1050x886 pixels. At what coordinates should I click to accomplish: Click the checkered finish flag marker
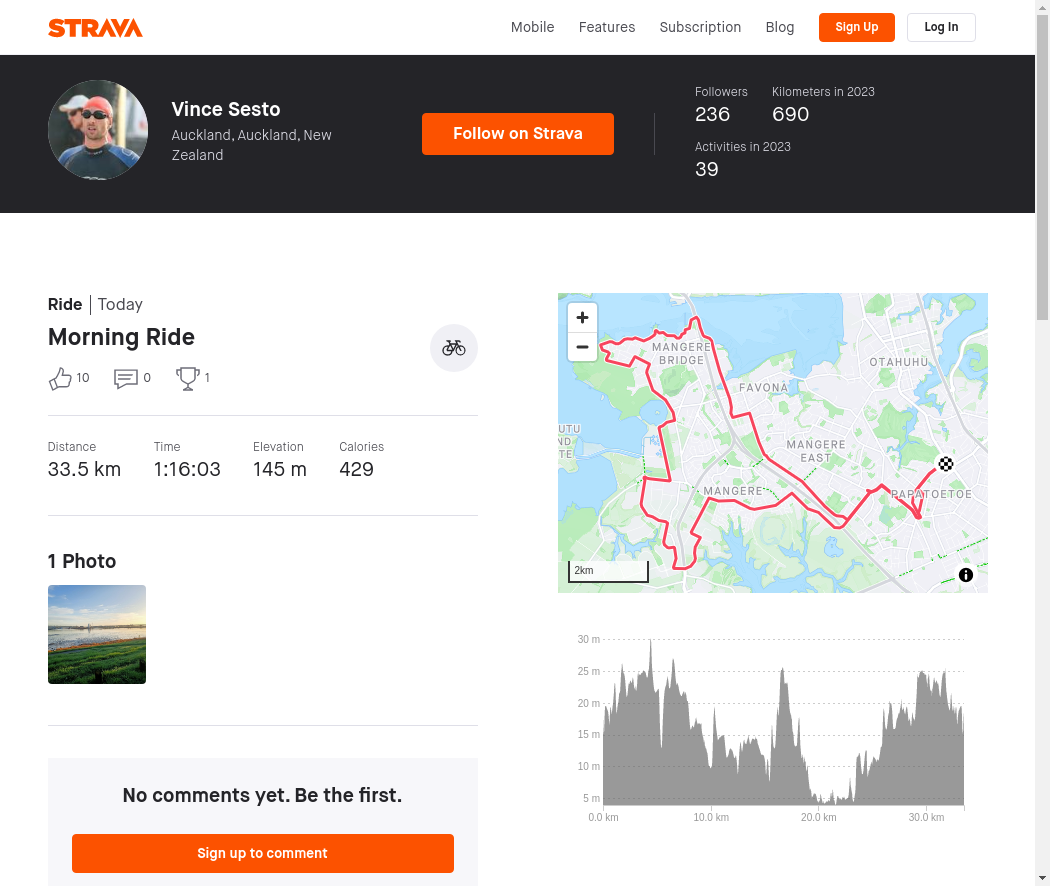[946, 464]
